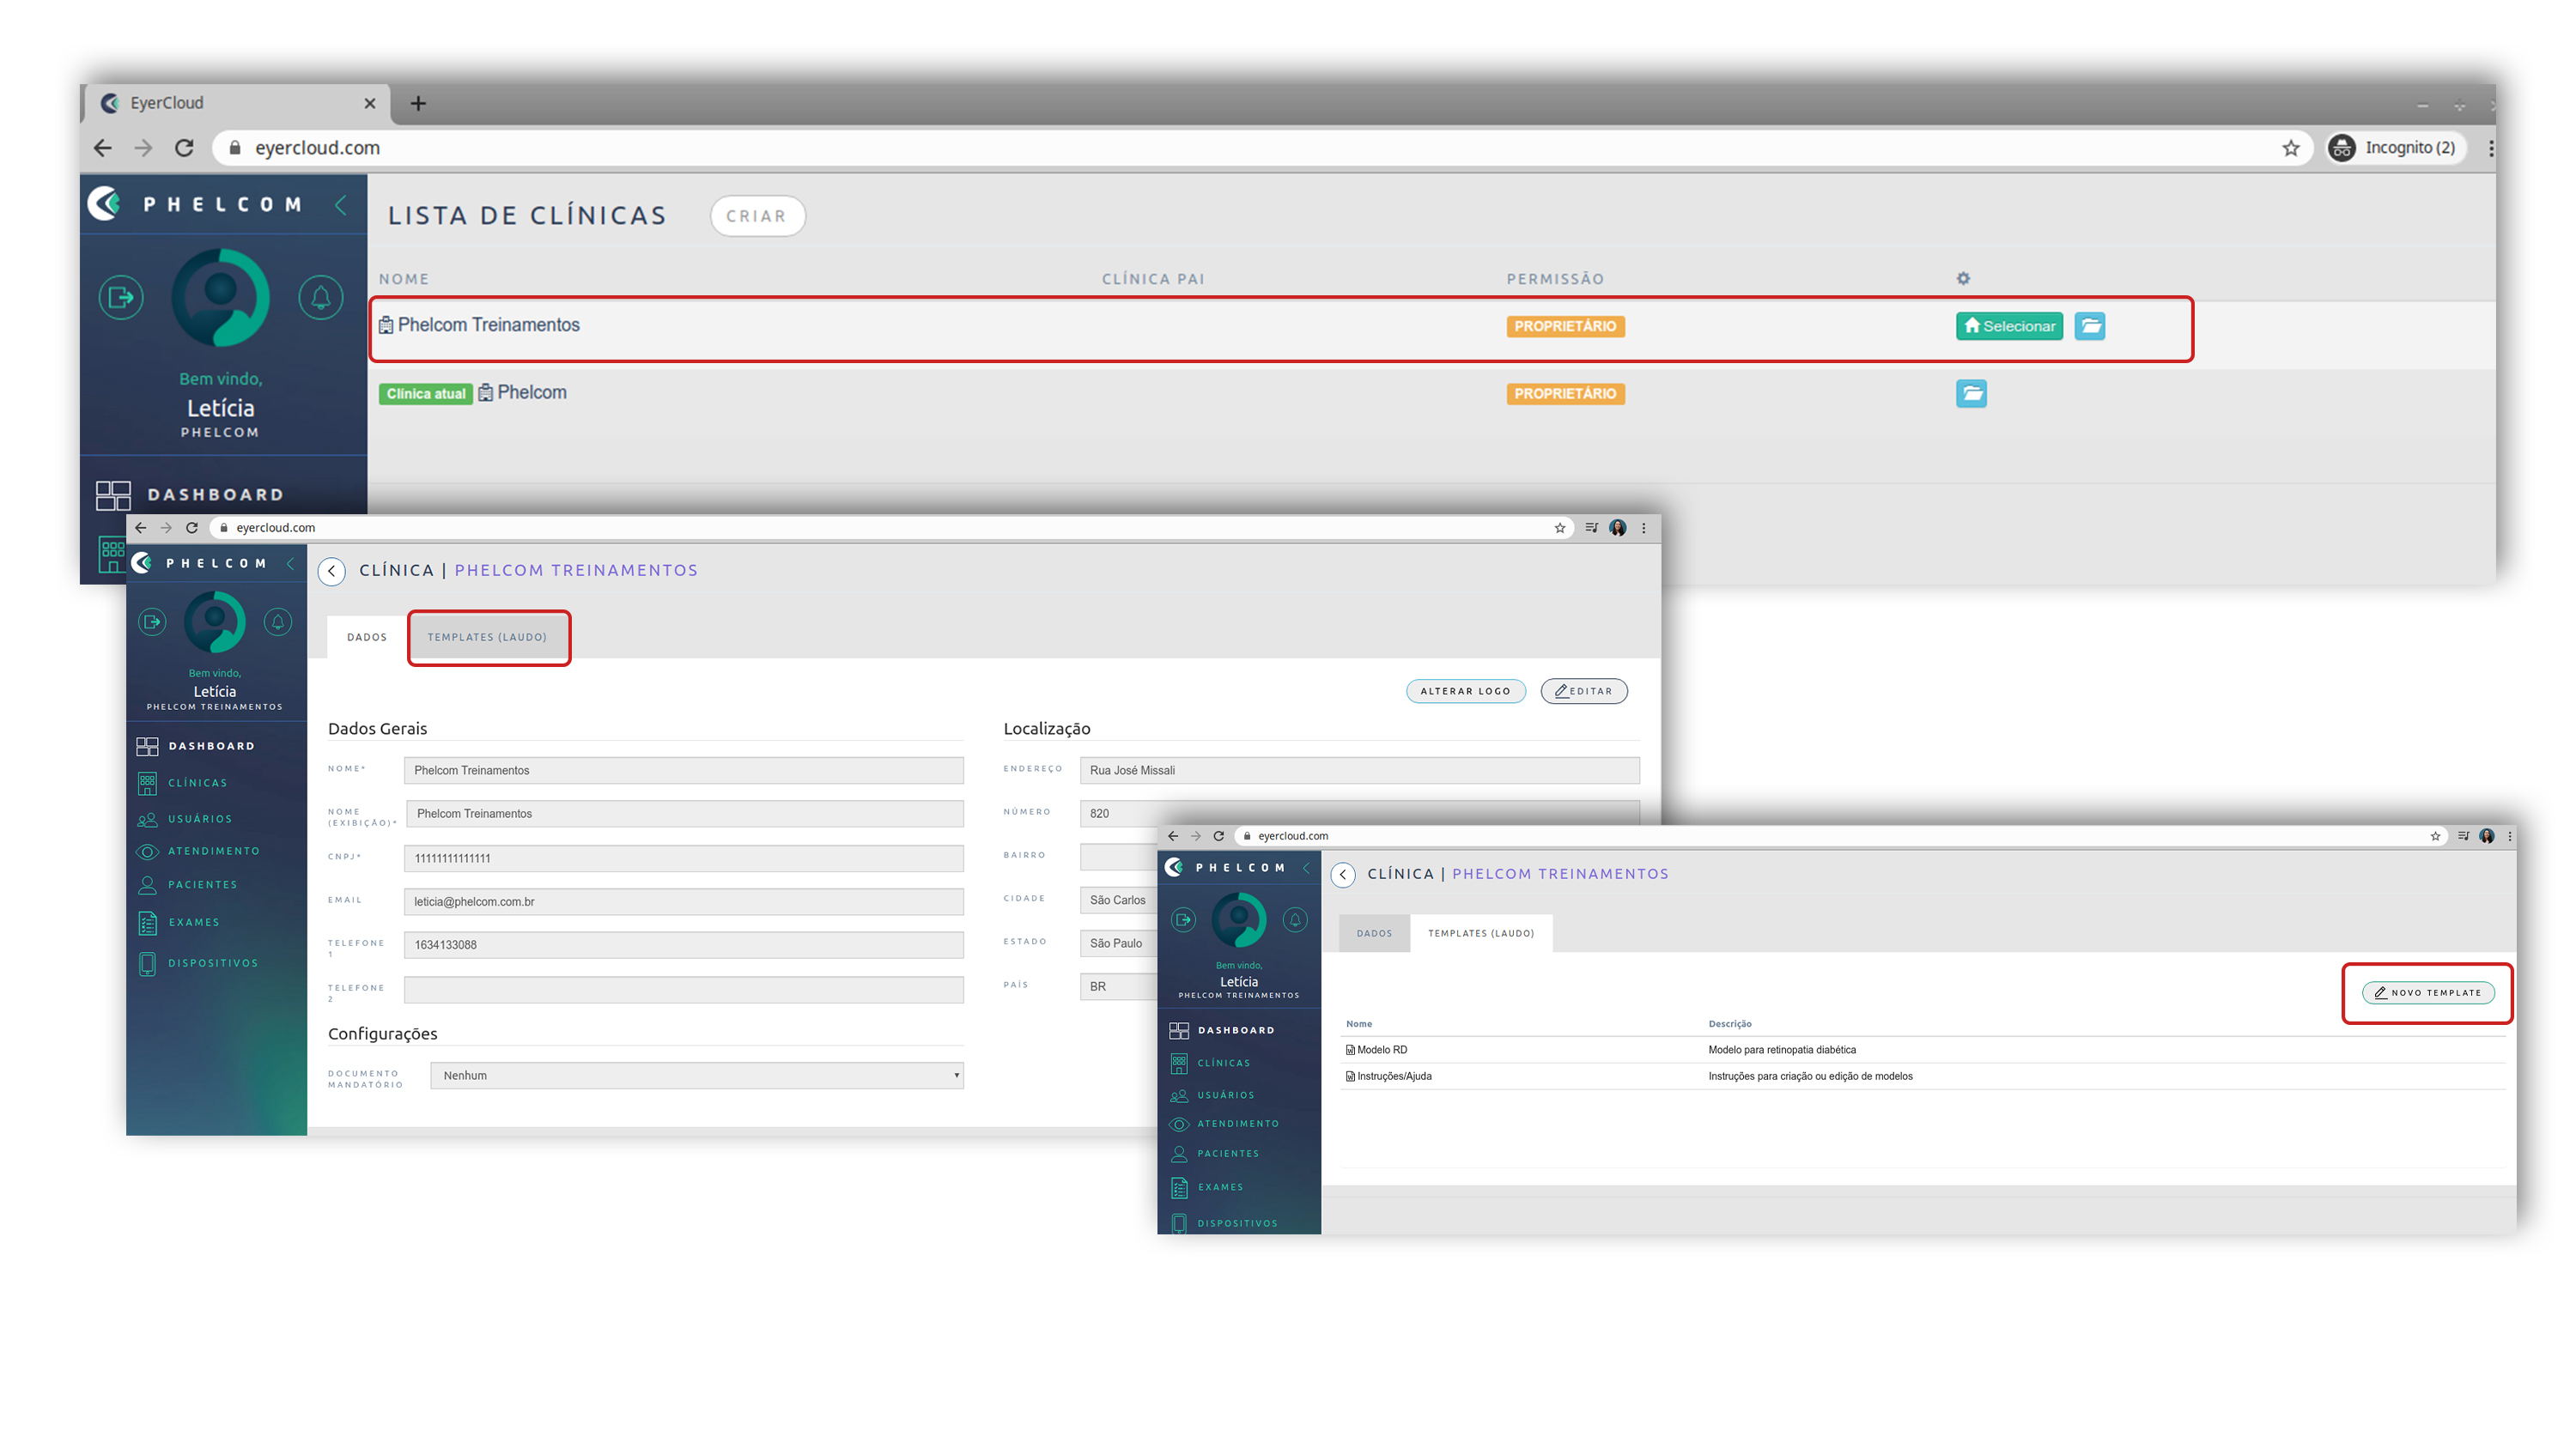The height and width of the screenshot is (1449, 2576).
Task: Reload page in bottom-right browser window
Action: (x=1218, y=836)
